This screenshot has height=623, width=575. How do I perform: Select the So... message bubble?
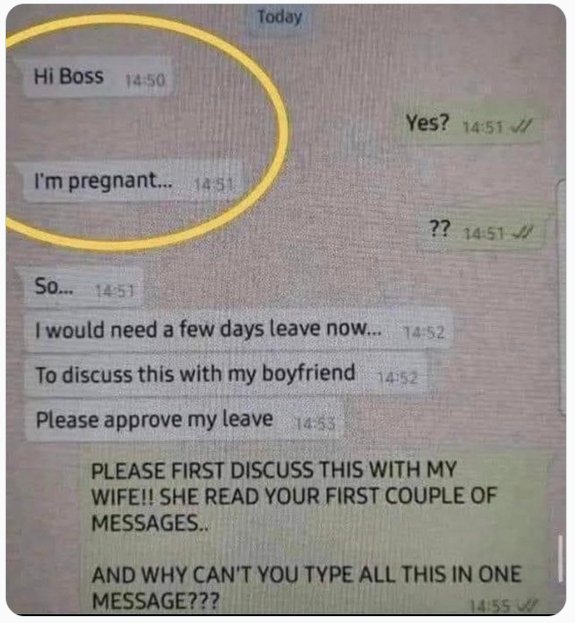(x=83, y=288)
